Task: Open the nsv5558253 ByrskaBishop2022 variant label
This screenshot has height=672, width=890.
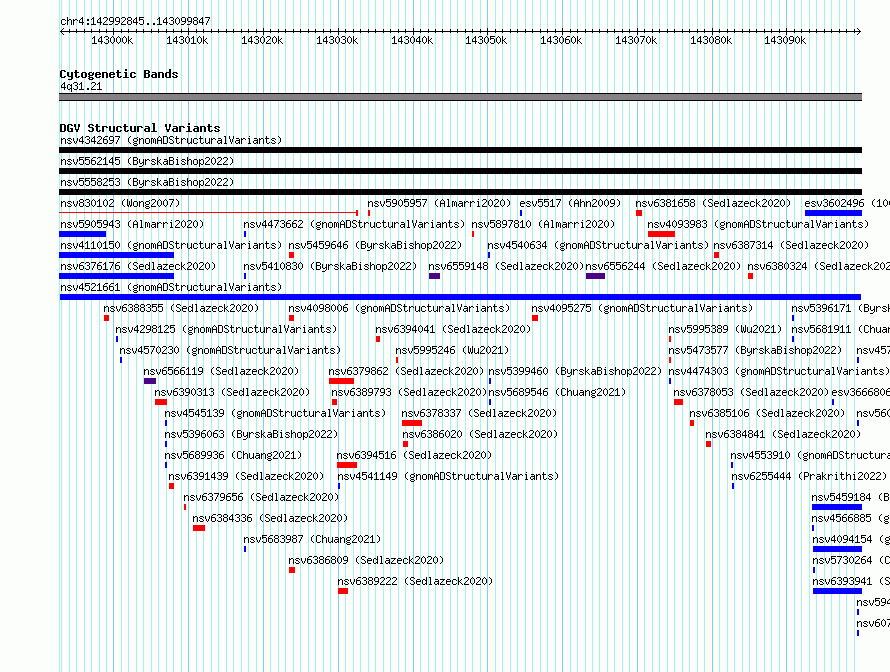Action: pos(147,182)
